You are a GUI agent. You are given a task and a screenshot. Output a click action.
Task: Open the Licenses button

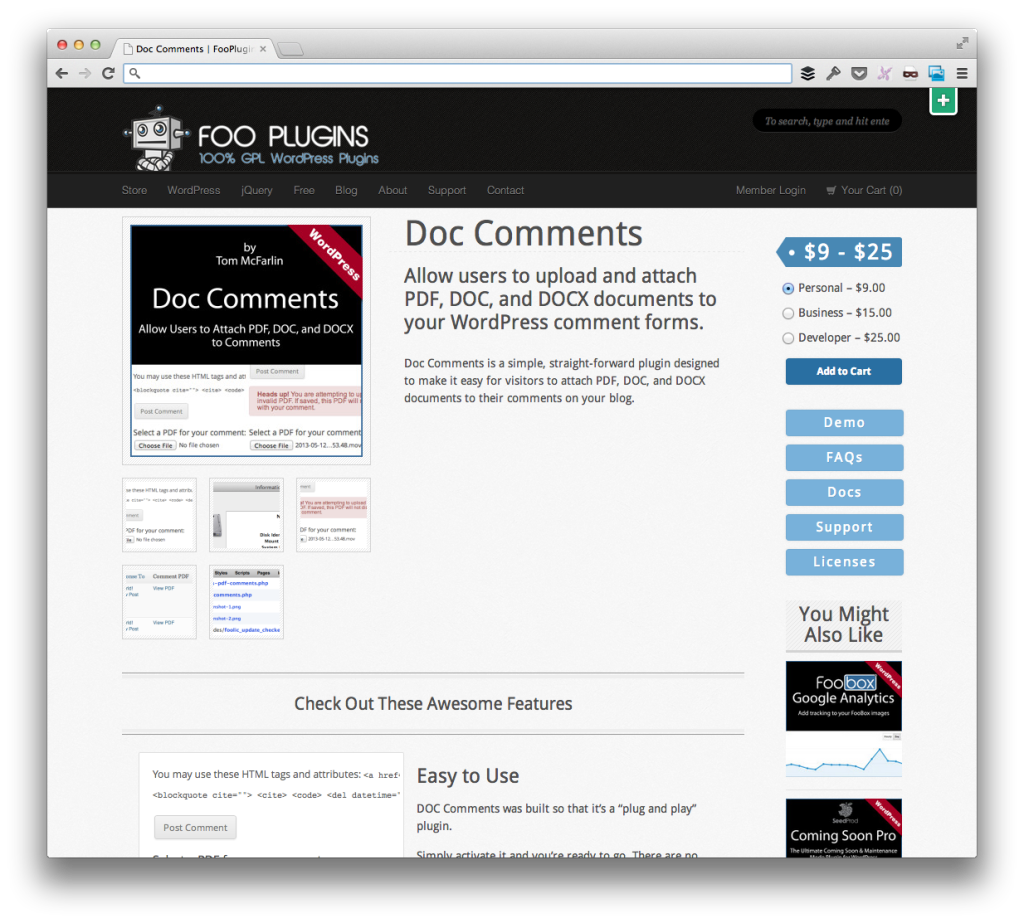(844, 562)
